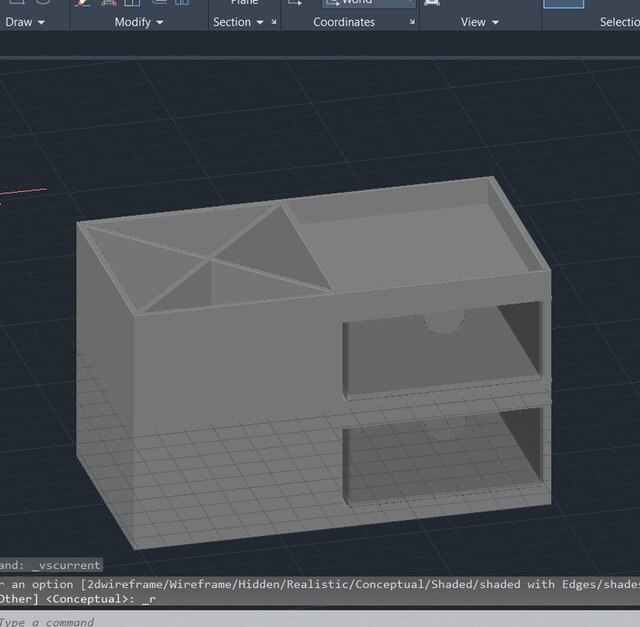Expand the Draw panel dropdown
The image size is (640, 627).
click(x=25, y=22)
